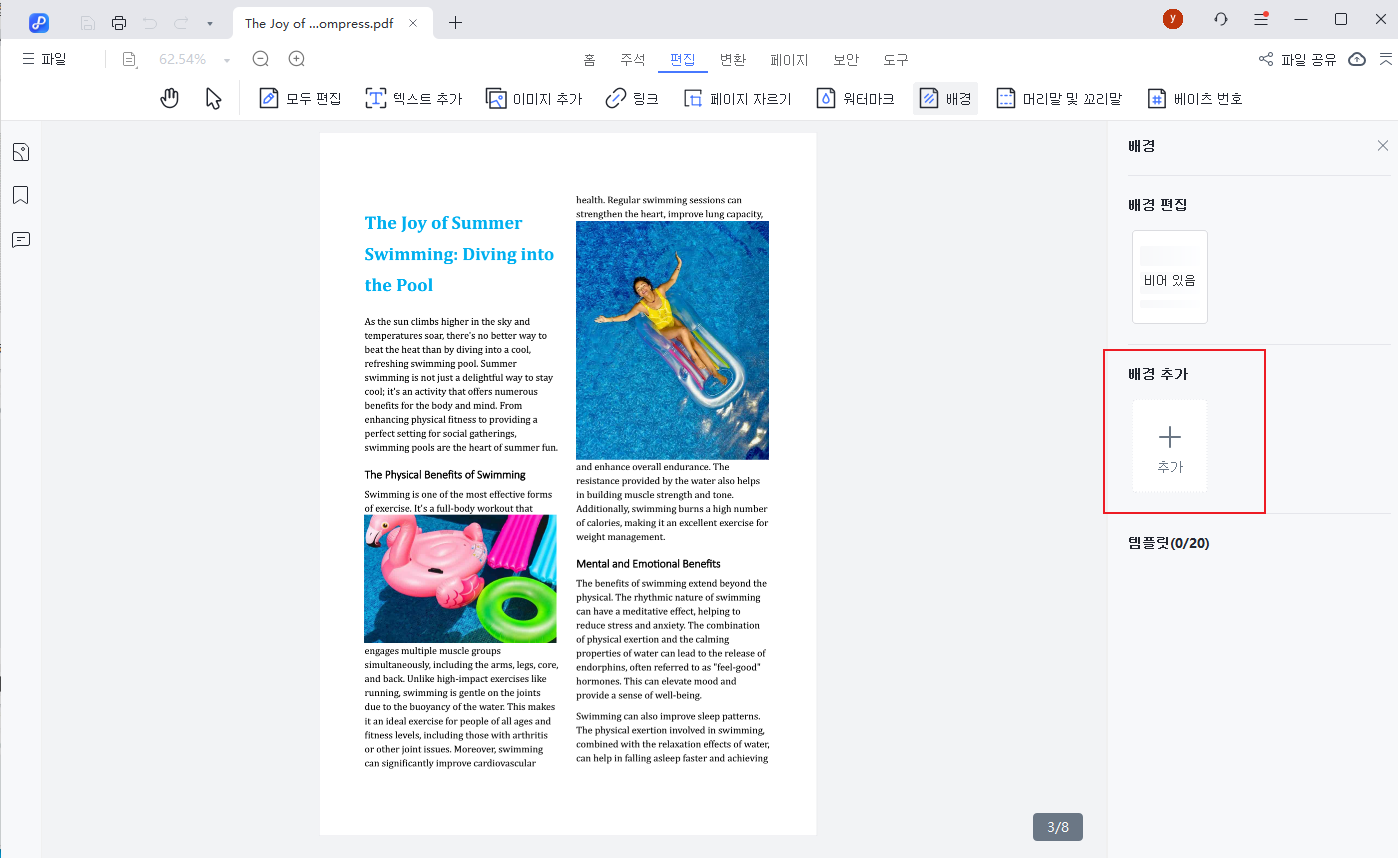Select the arrow cursor tool
The height and width of the screenshot is (858, 1398).
point(213,98)
